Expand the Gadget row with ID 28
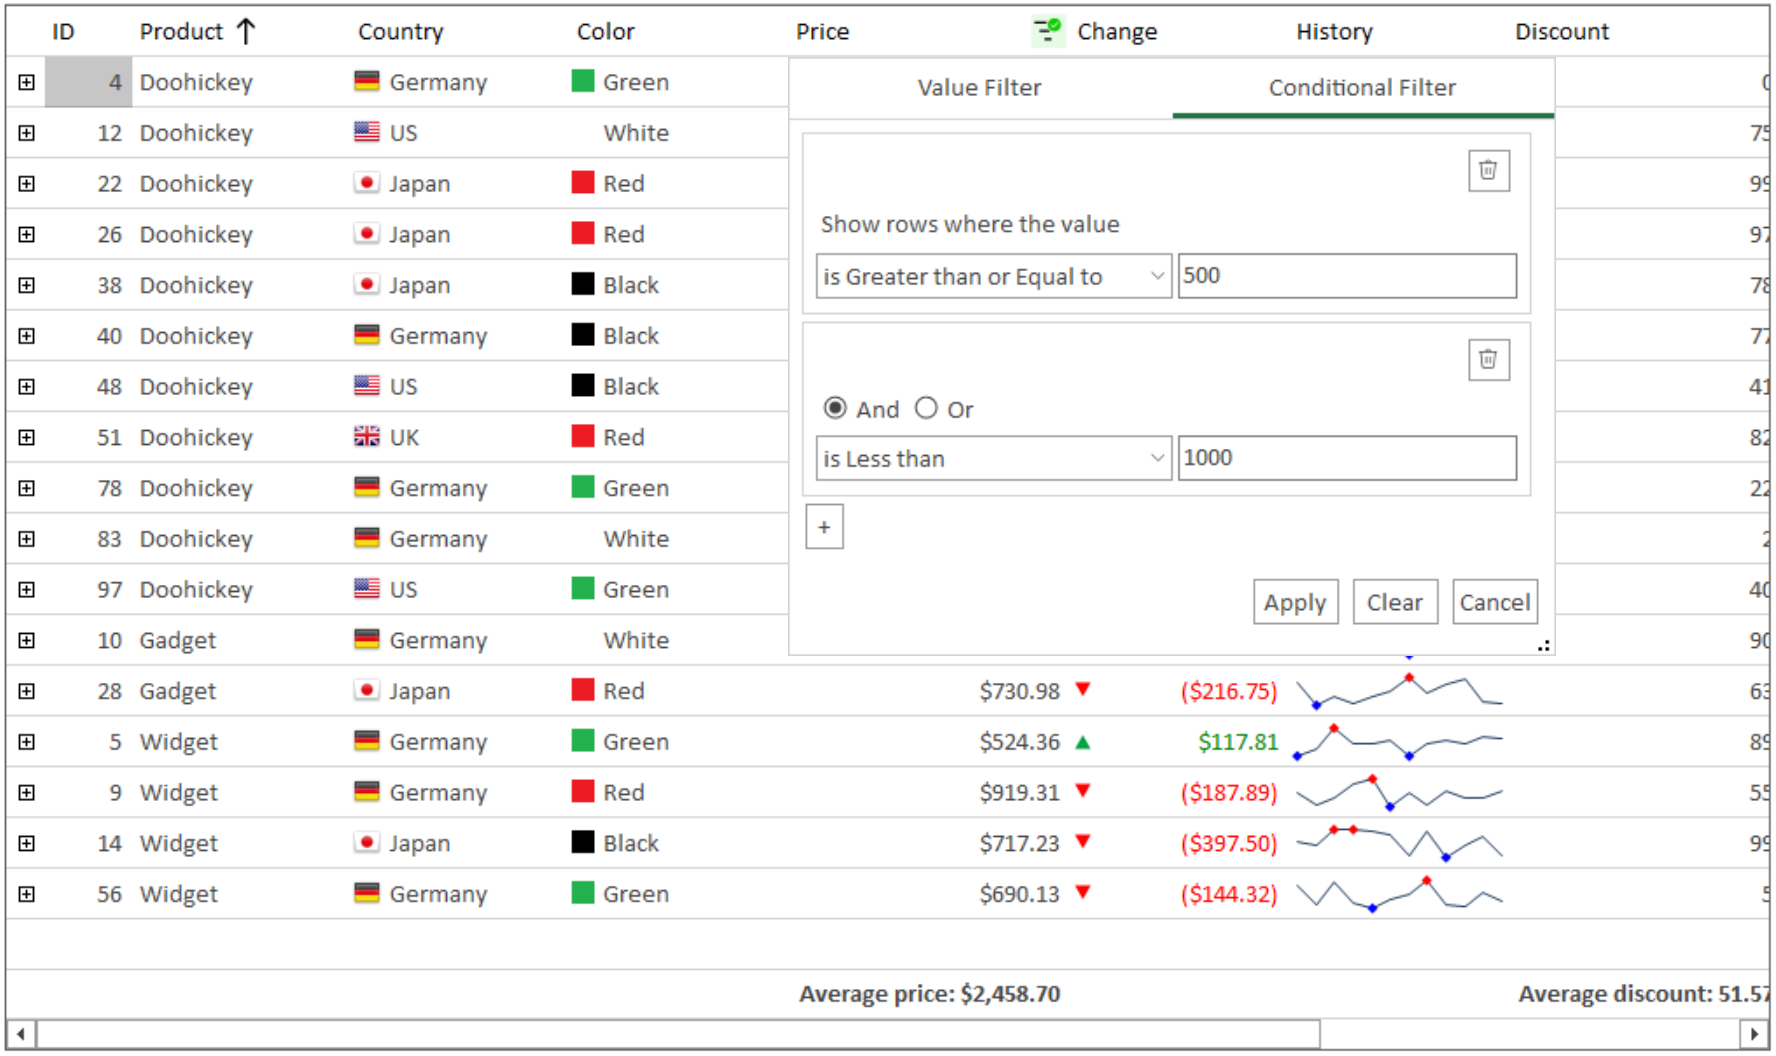 pyautogui.click(x=27, y=691)
